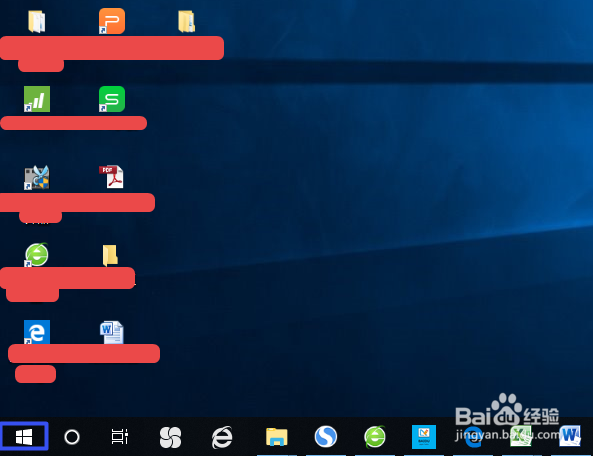Switch to Word on the taskbar
Screen dimensions: 593x456
tap(570, 436)
